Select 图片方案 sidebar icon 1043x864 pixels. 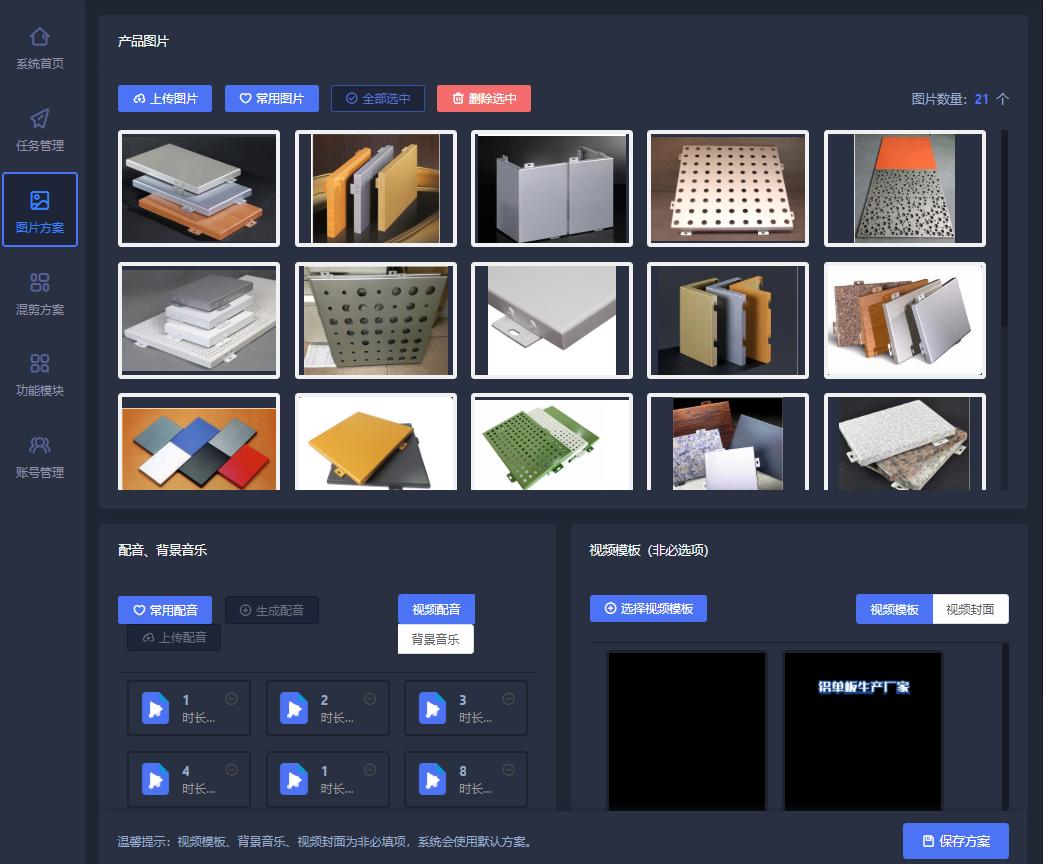click(40, 201)
